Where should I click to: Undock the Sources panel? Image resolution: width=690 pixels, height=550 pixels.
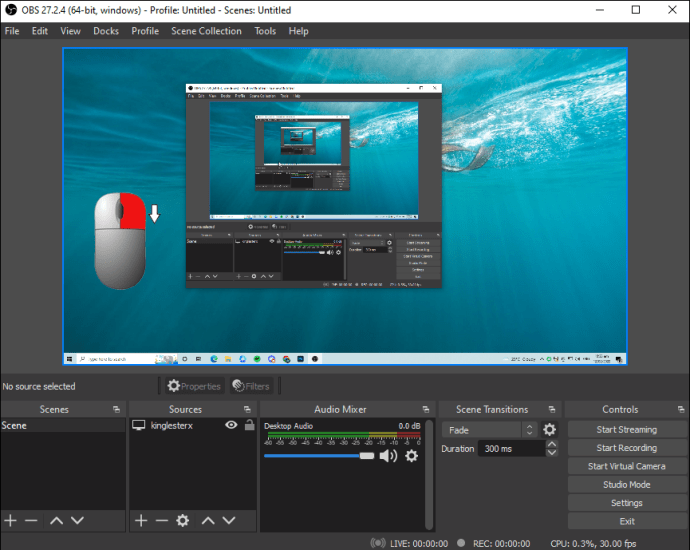(x=247, y=410)
